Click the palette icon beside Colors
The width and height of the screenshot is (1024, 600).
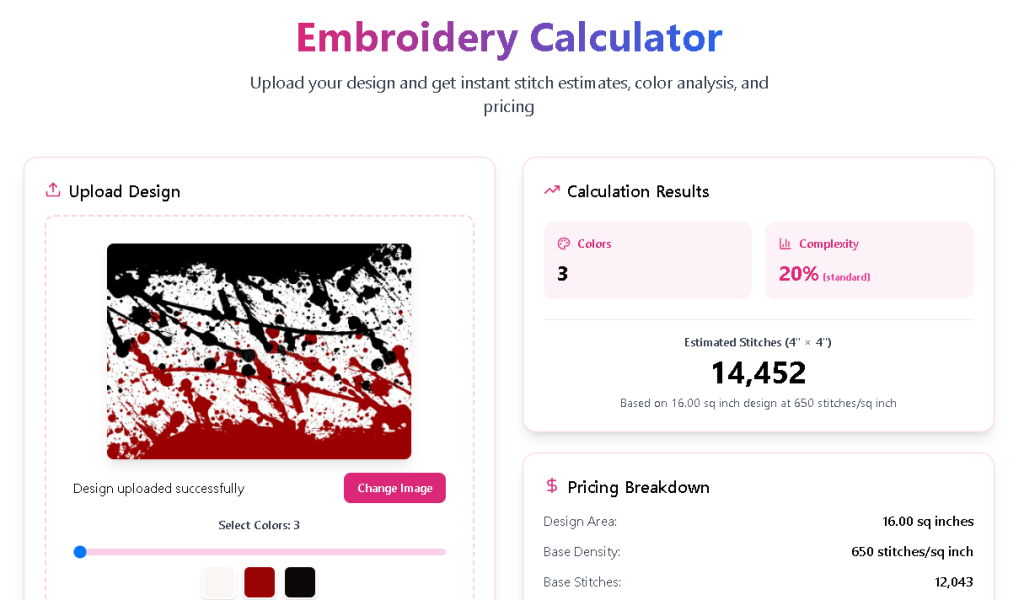coord(563,243)
